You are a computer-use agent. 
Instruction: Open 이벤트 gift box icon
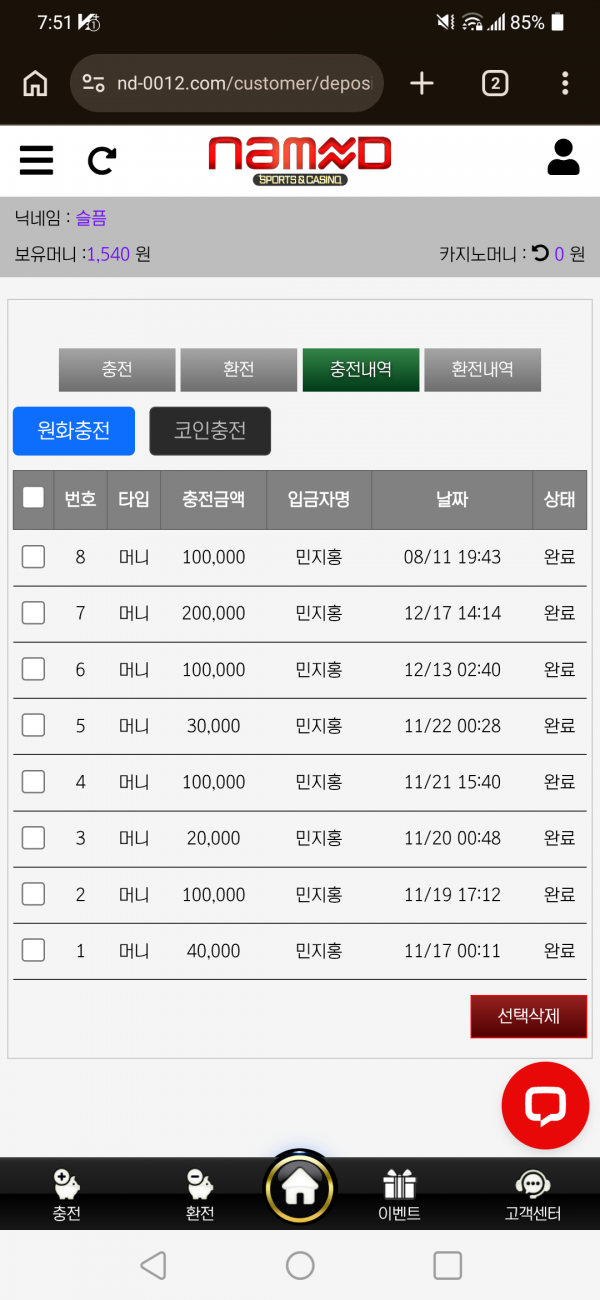[x=399, y=1185]
